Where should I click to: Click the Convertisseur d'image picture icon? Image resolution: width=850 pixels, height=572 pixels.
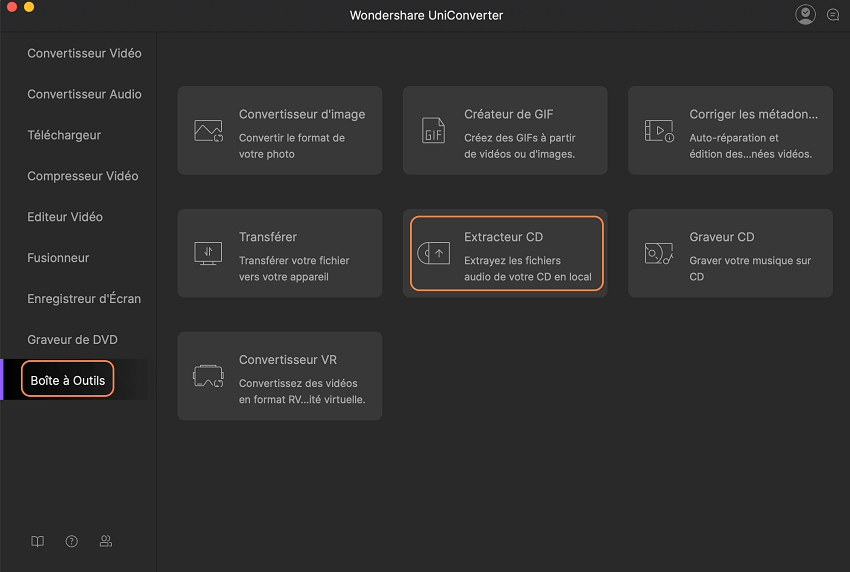click(x=208, y=131)
